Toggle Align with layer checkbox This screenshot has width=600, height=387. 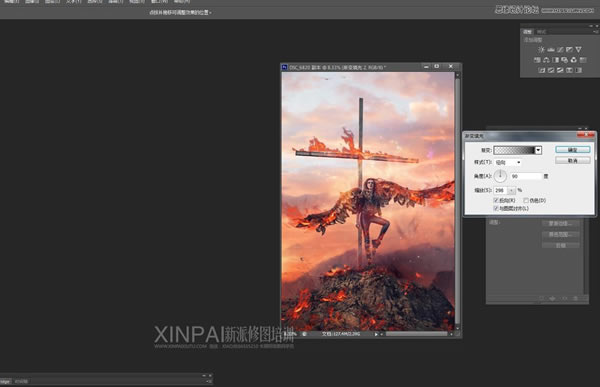click(x=496, y=208)
